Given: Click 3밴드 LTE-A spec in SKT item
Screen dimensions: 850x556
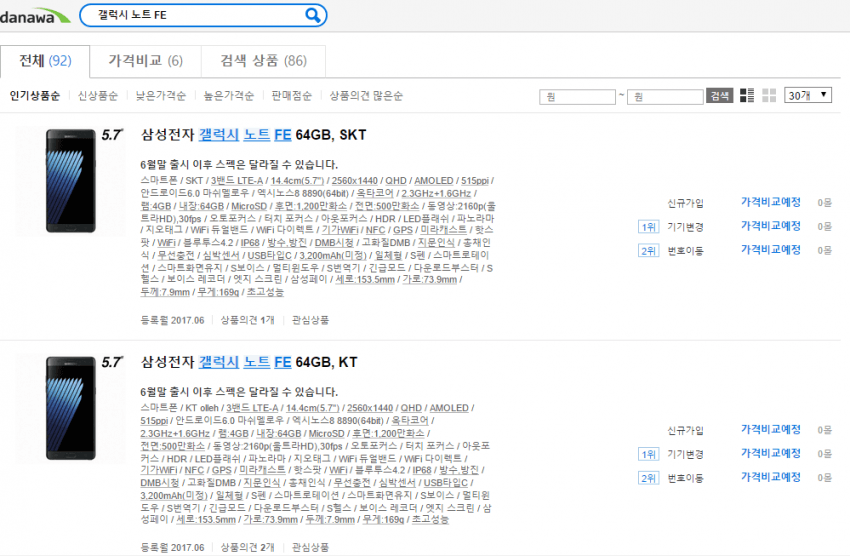Looking at the screenshot, I should (237, 180).
